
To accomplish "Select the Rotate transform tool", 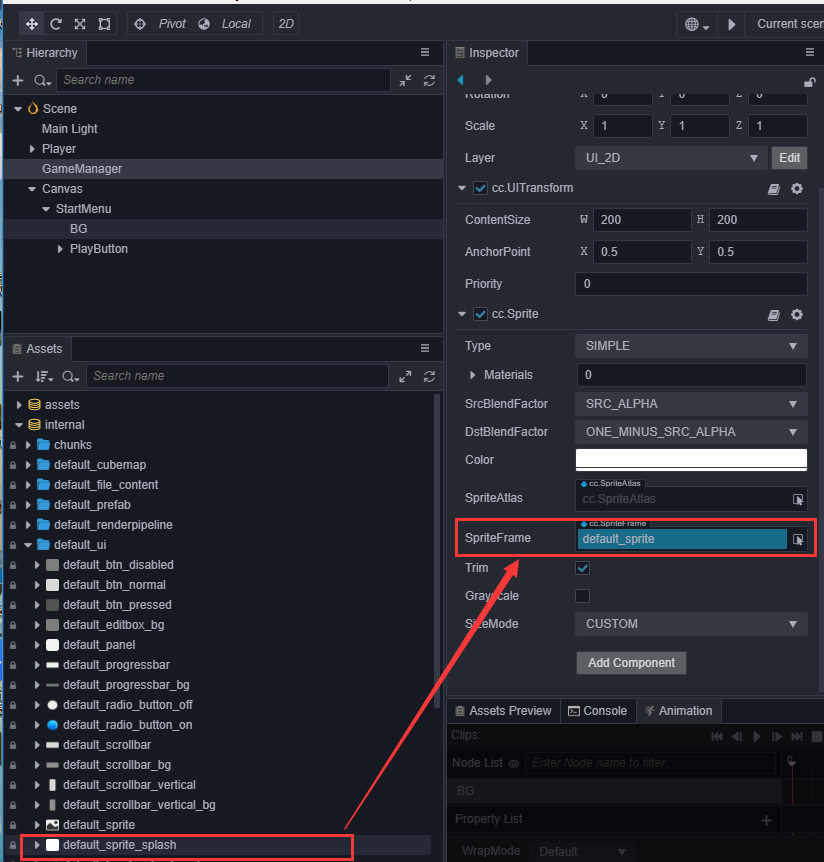I will click(56, 24).
